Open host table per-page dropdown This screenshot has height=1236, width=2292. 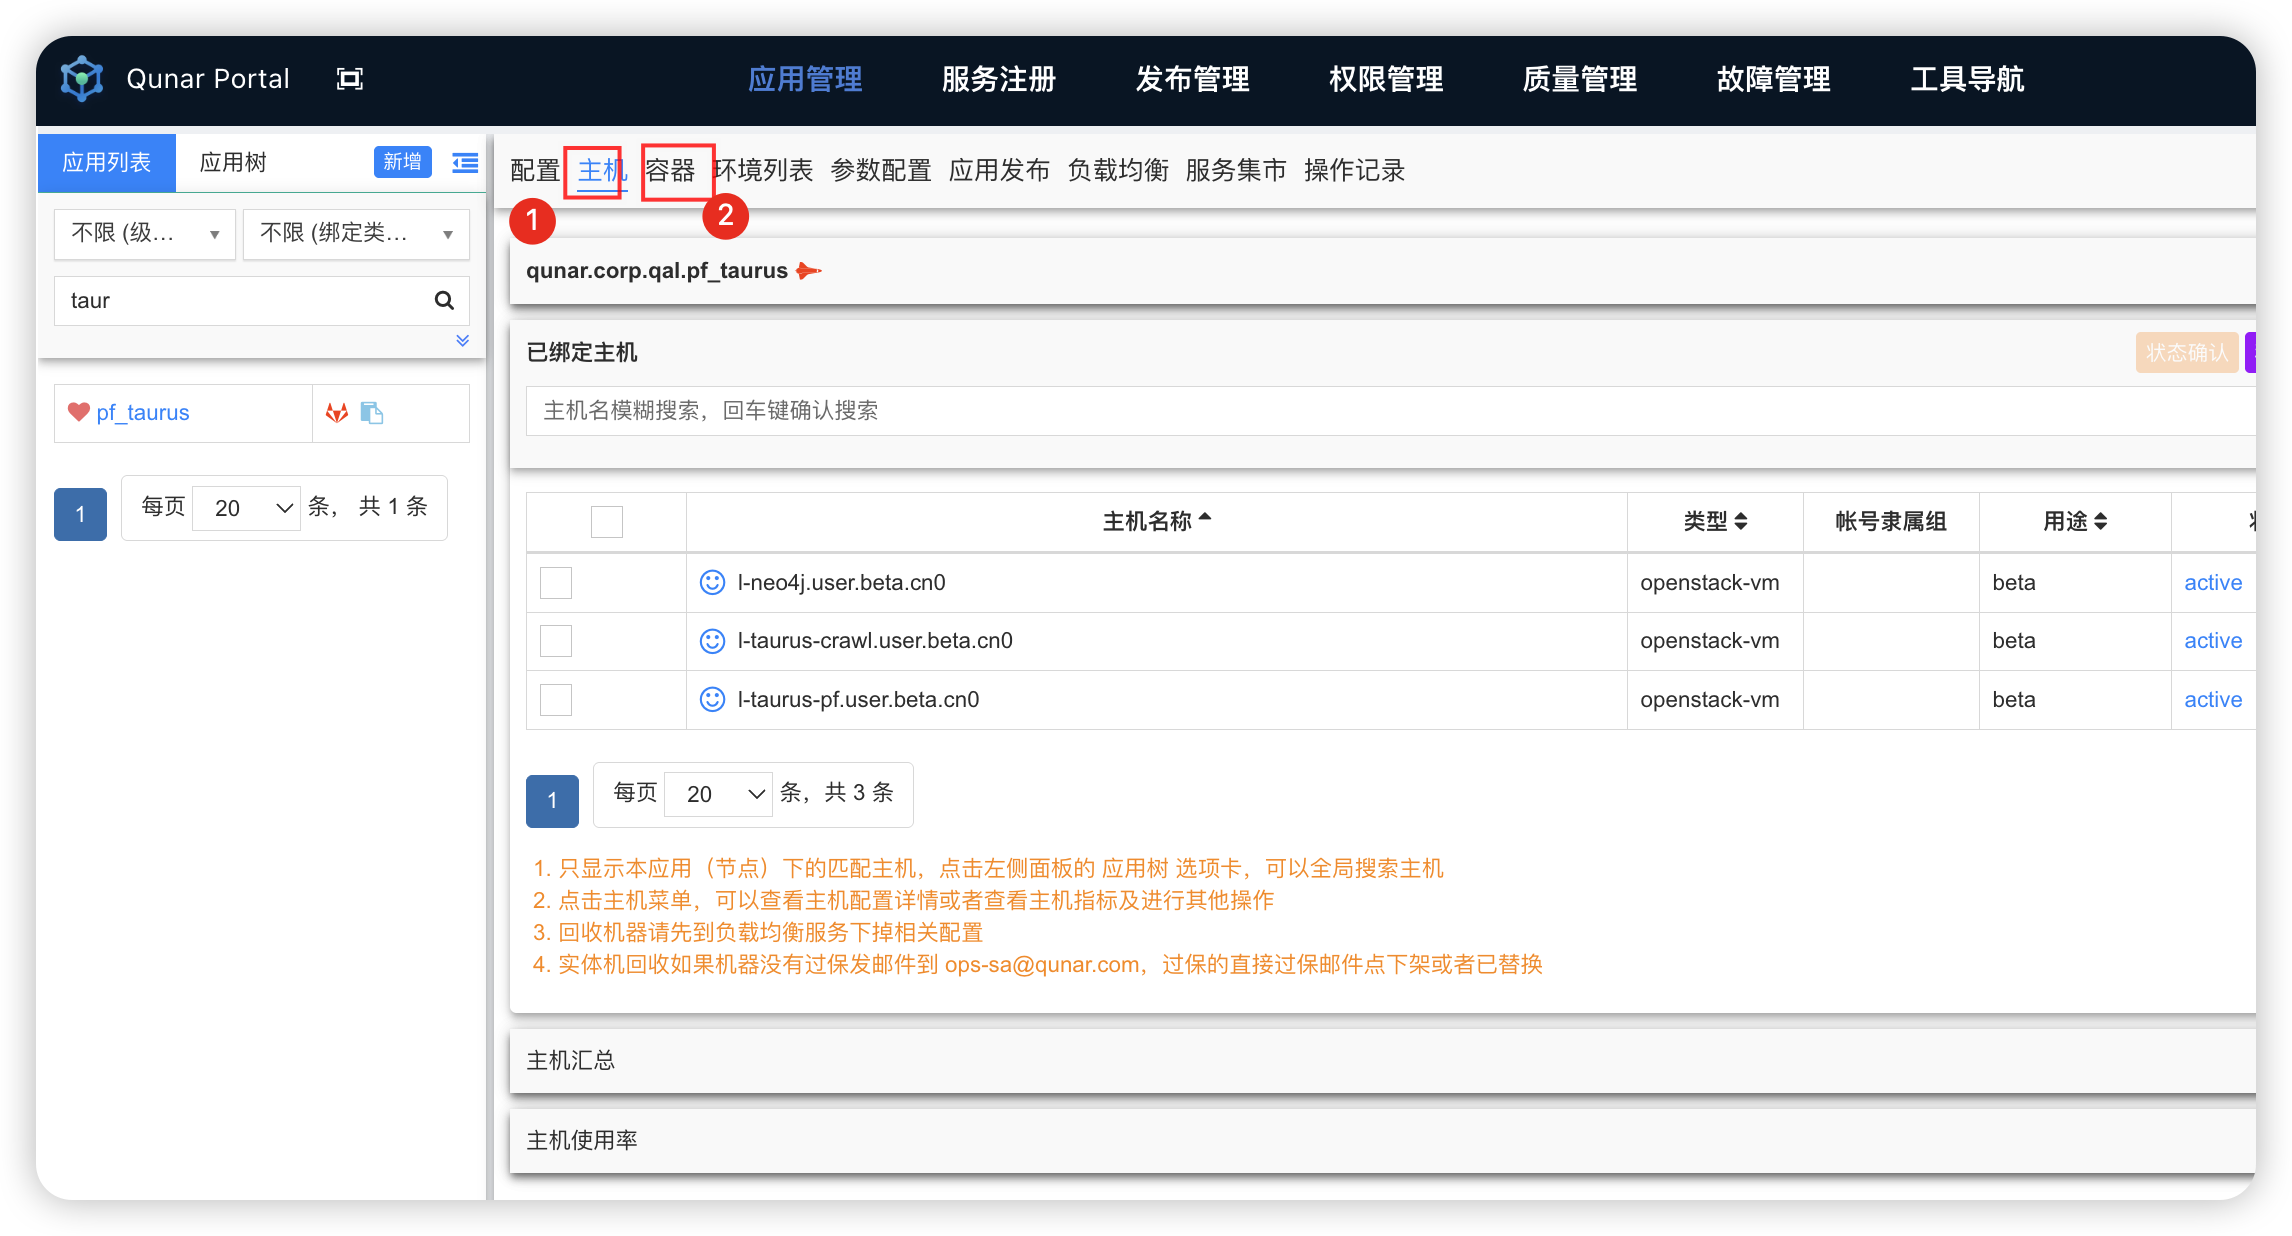click(718, 793)
